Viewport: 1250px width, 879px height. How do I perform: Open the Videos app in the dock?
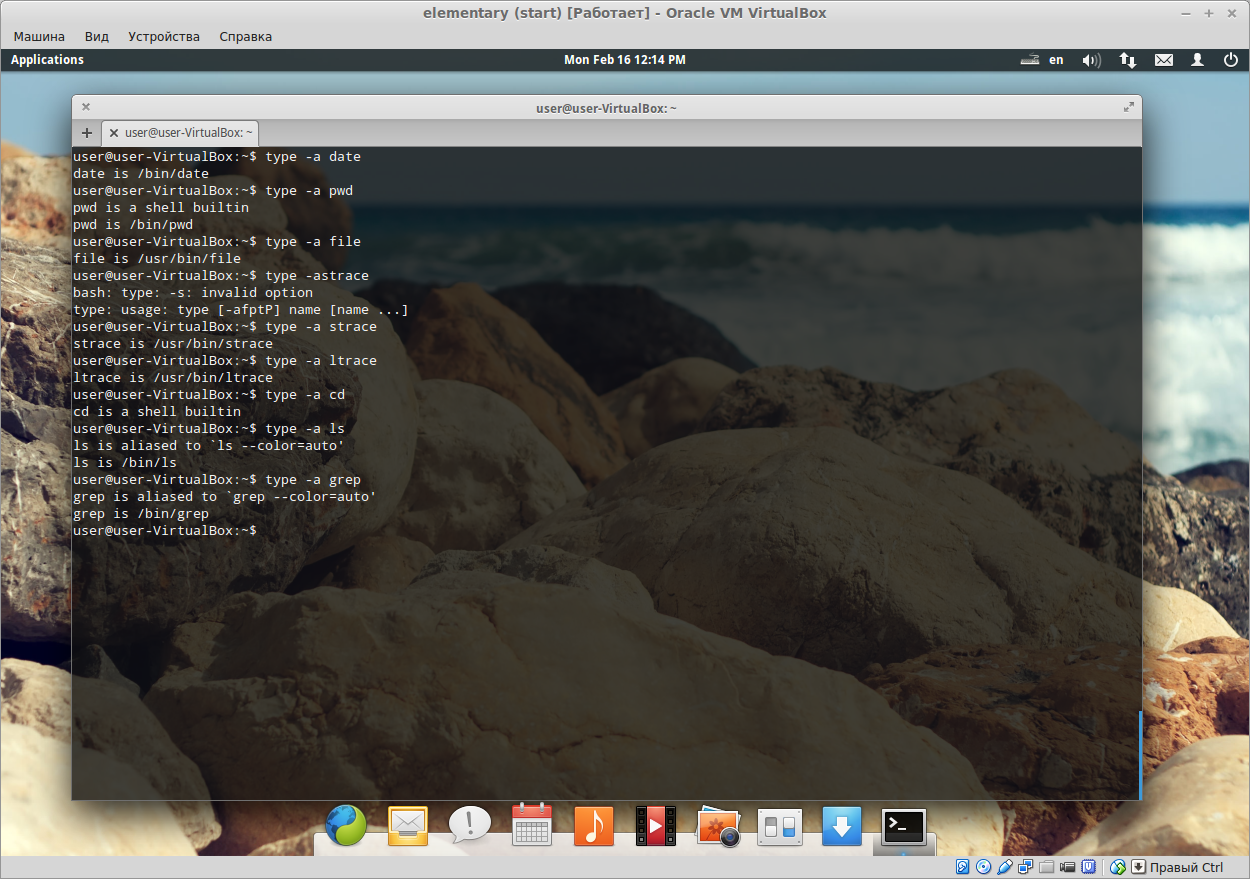[x=656, y=826]
